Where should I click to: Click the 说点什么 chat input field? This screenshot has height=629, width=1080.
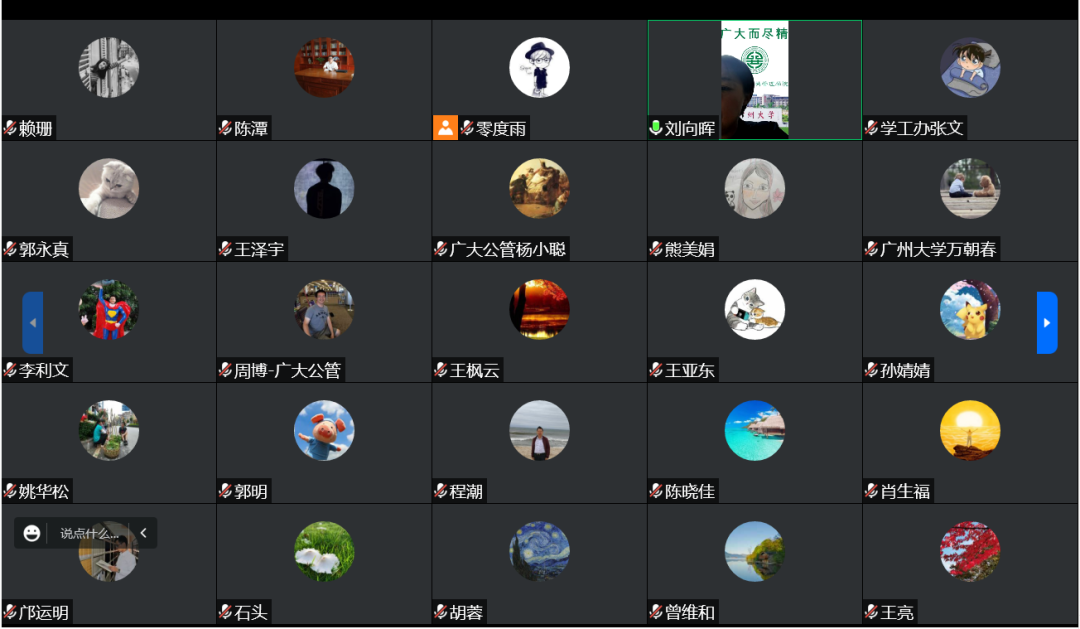(x=89, y=533)
